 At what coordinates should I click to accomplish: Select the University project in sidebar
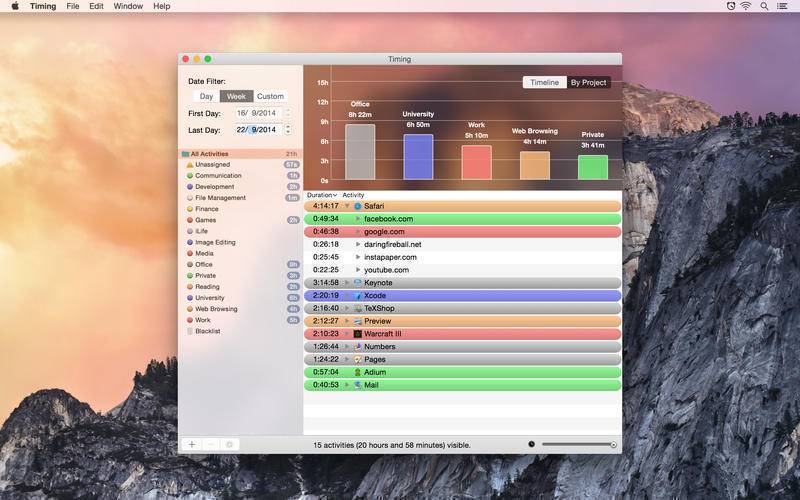click(x=241, y=297)
